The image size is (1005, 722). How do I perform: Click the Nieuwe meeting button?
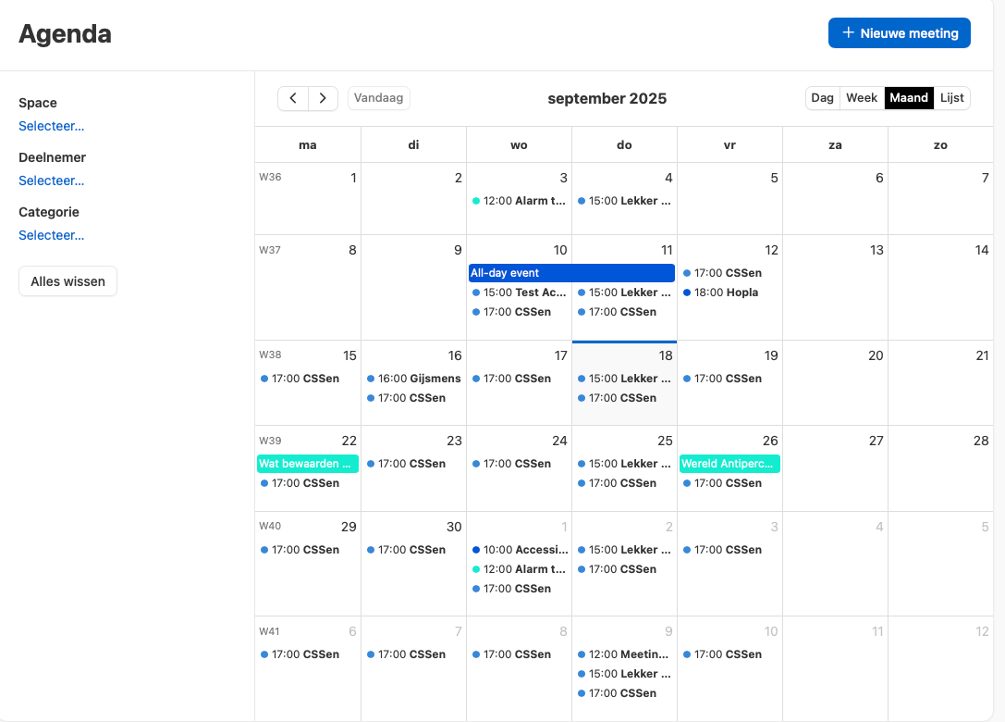[x=899, y=33]
